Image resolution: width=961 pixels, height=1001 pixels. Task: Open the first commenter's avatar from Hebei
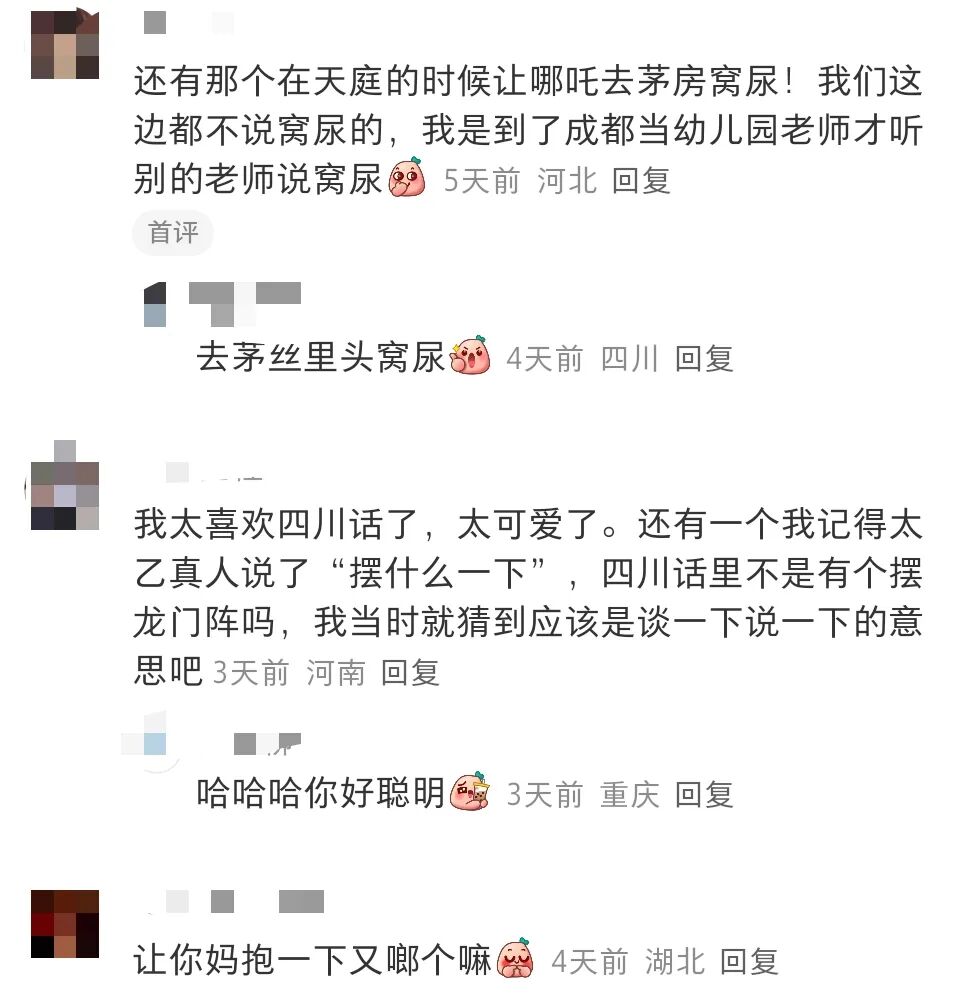point(65,45)
